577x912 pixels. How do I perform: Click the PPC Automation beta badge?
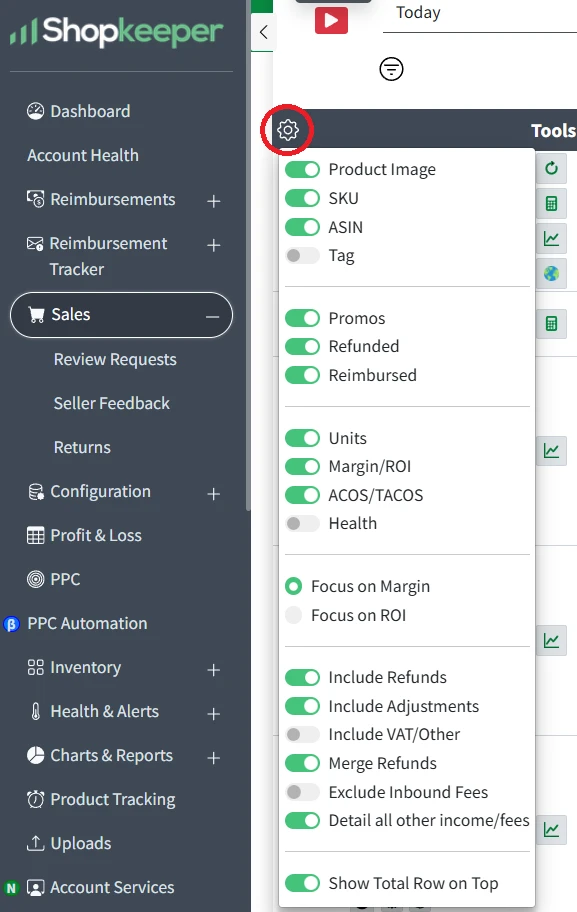[x=11, y=624]
